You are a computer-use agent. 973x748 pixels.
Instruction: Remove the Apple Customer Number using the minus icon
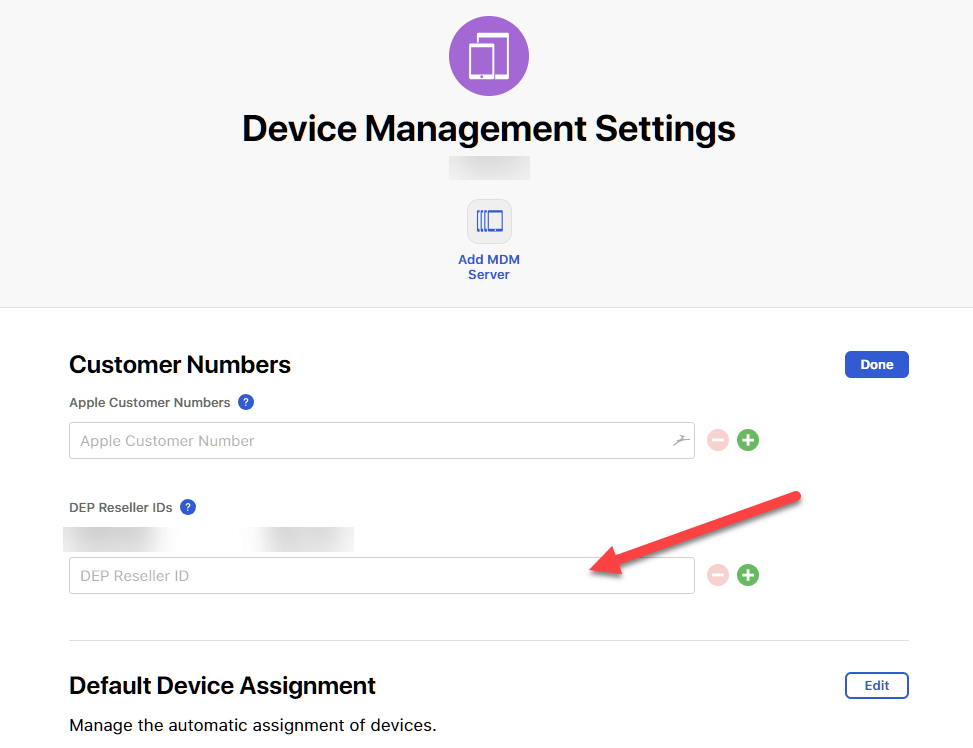click(x=717, y=440)
